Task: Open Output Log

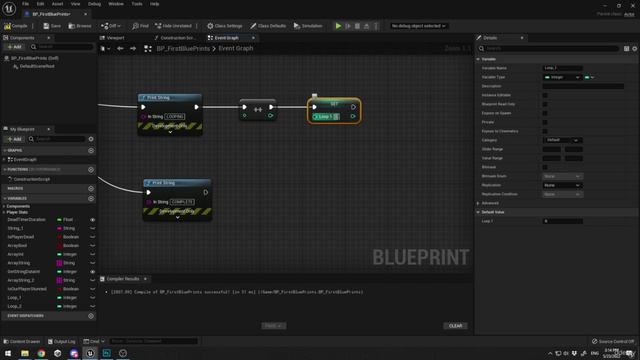Action: click(61, 341)
